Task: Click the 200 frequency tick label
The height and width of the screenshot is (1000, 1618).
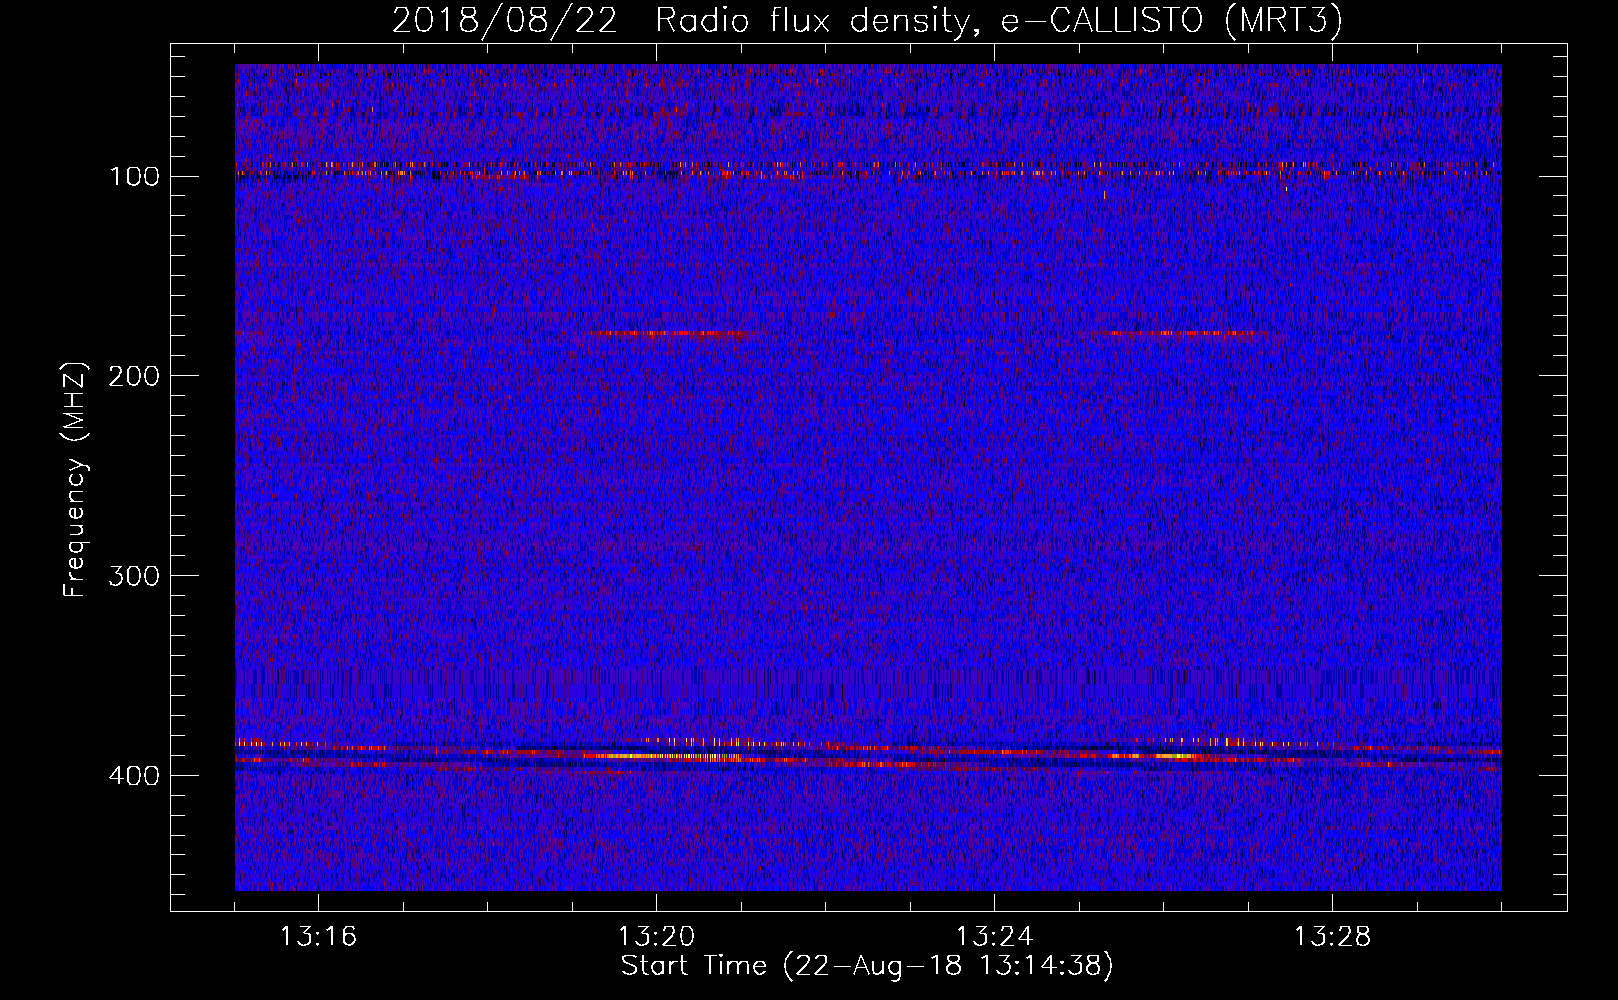Action: coord(135,376)
